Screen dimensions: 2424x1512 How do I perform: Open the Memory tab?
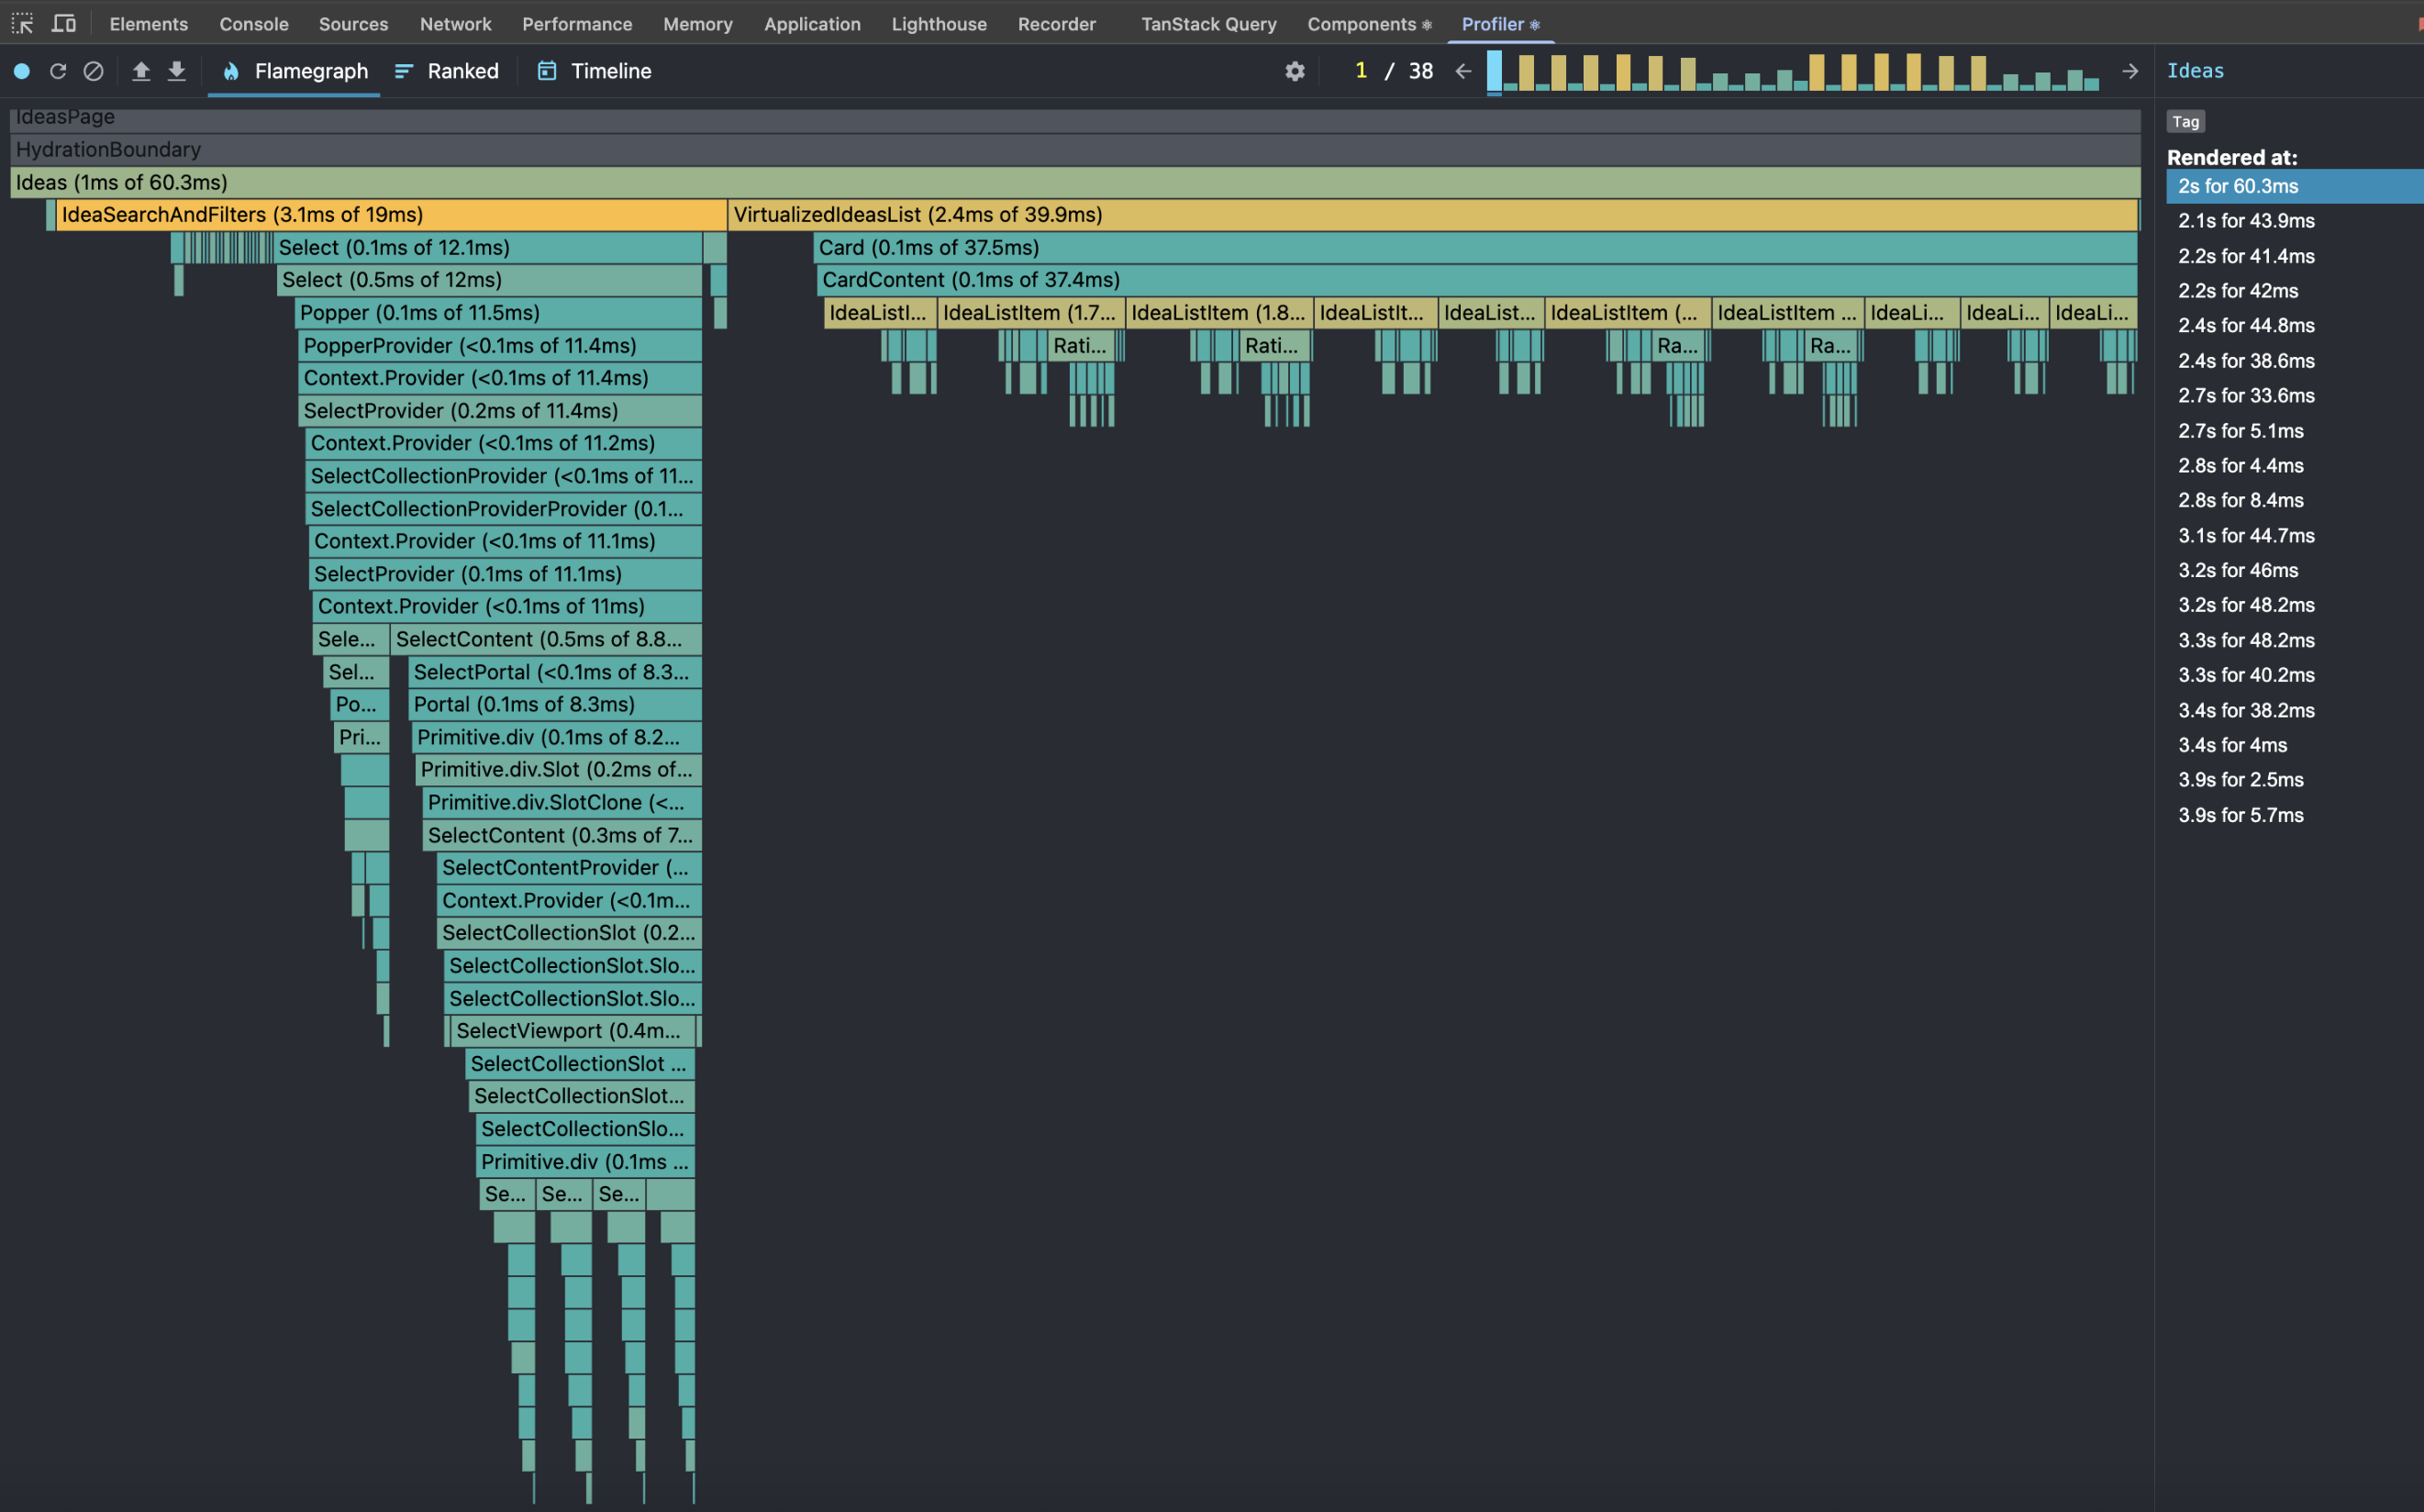point(698,24)
